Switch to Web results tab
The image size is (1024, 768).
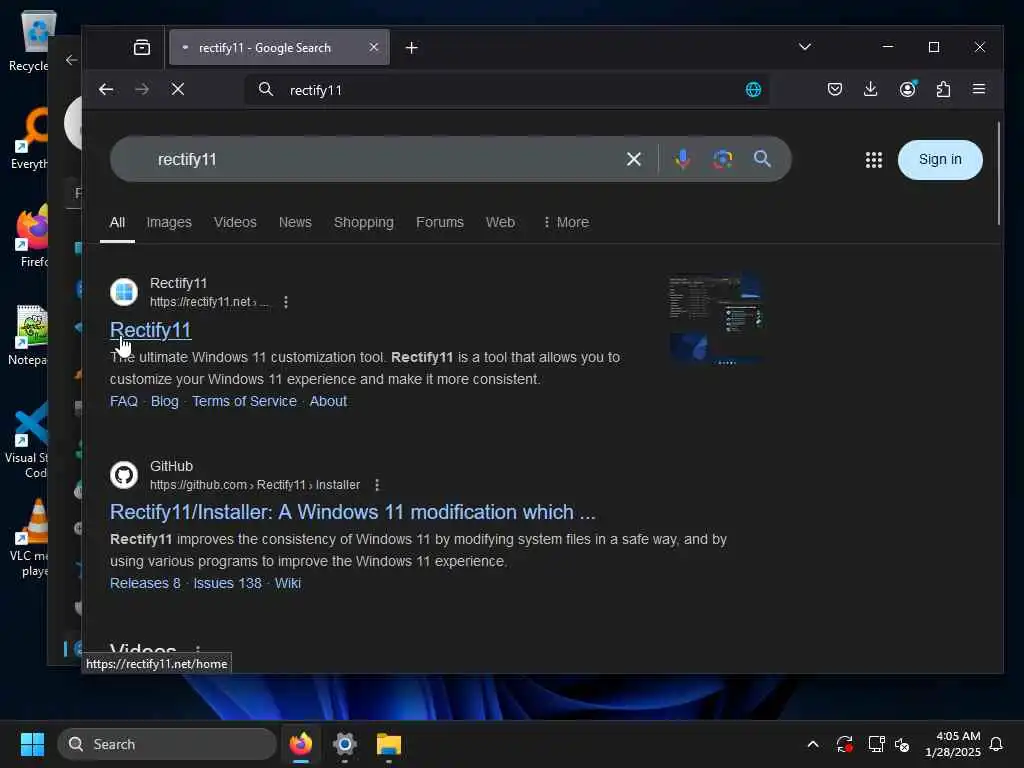coord(500,223)
